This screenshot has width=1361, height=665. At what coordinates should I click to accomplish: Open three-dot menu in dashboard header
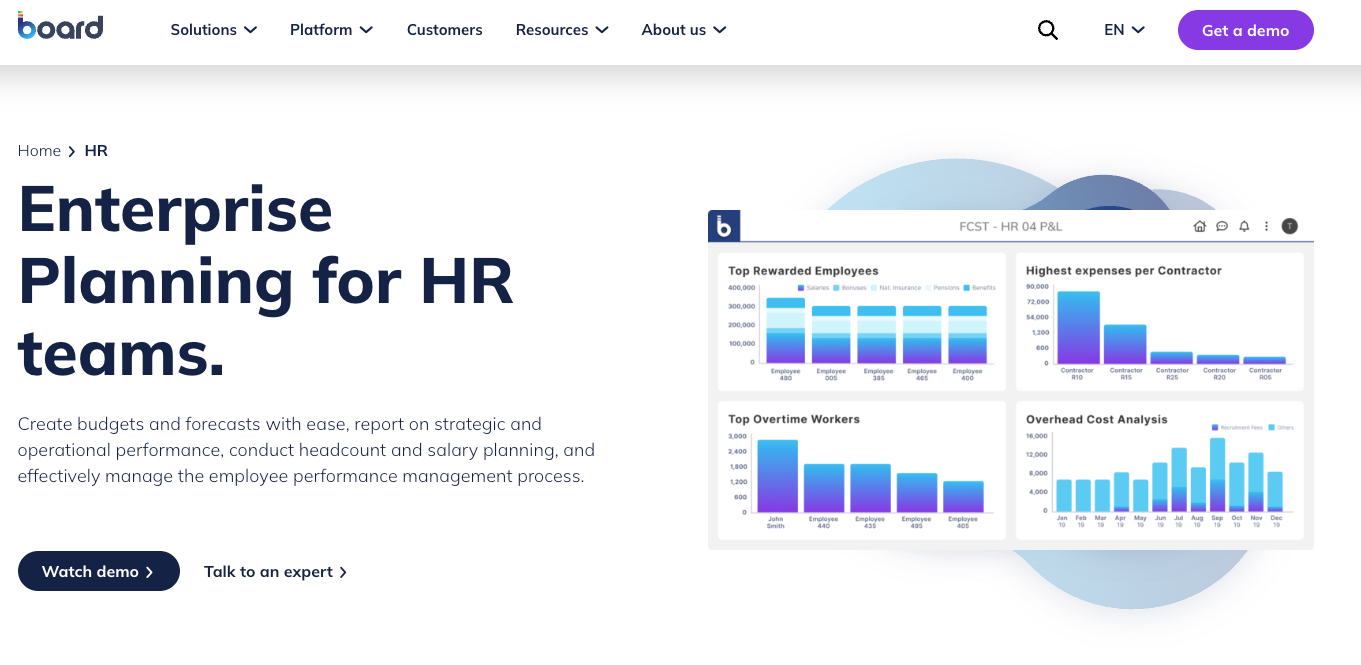point(1266,226)
